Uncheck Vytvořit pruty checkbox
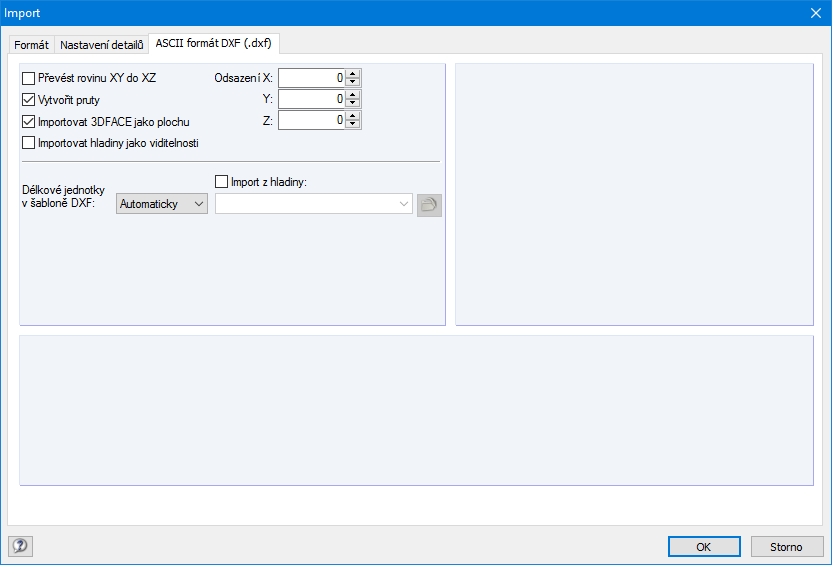 pyautogui.click(x=29, y=100)
